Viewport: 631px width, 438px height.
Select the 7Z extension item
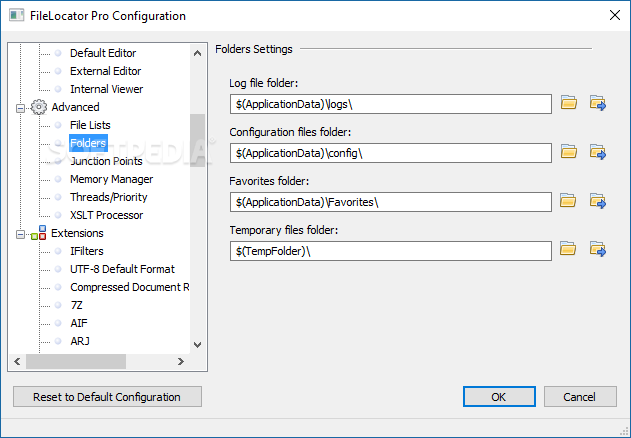(x=76, y=305)
